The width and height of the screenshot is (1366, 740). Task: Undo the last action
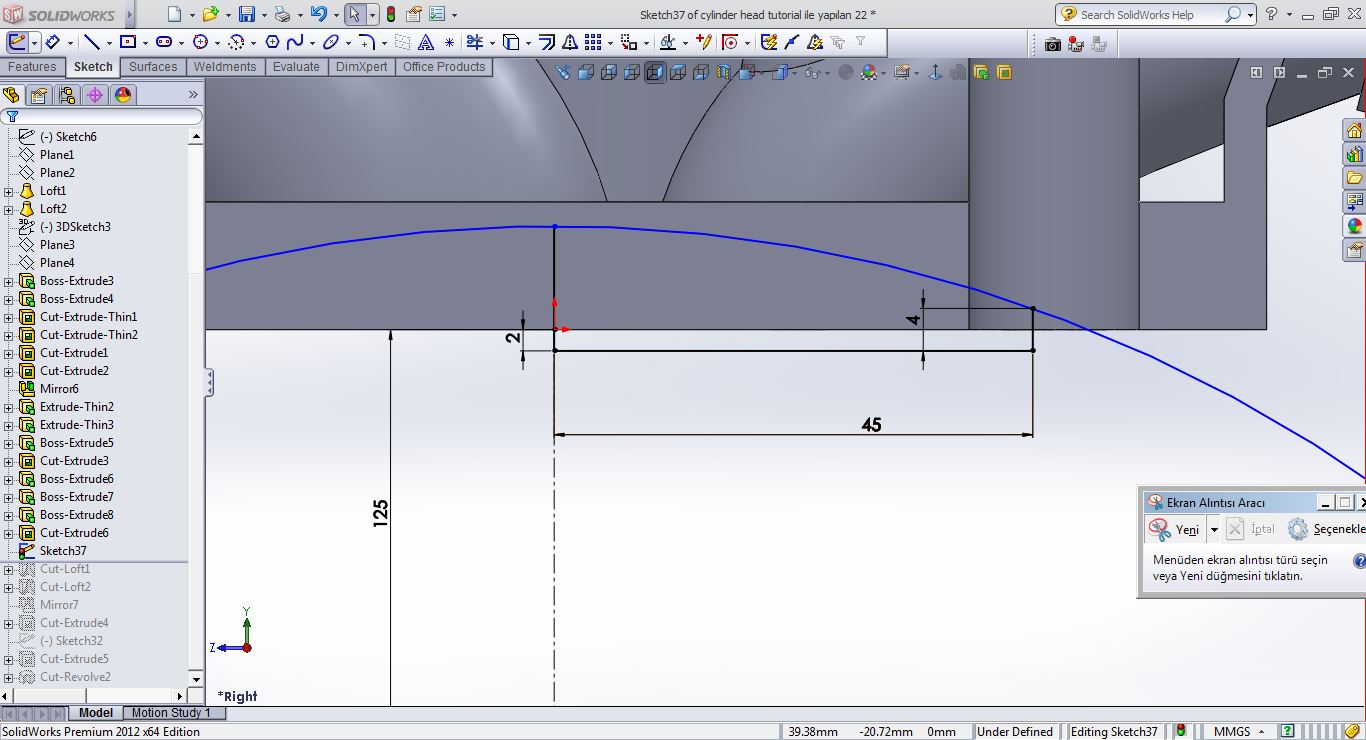pyautogui.click(x=318, y=15)
